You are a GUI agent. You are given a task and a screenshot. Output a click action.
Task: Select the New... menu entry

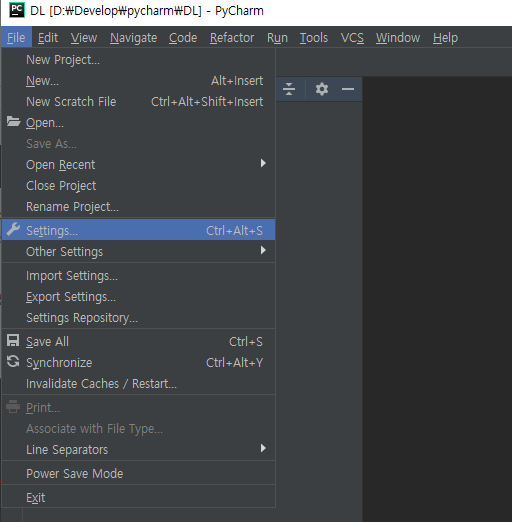(x=138, y=81)
